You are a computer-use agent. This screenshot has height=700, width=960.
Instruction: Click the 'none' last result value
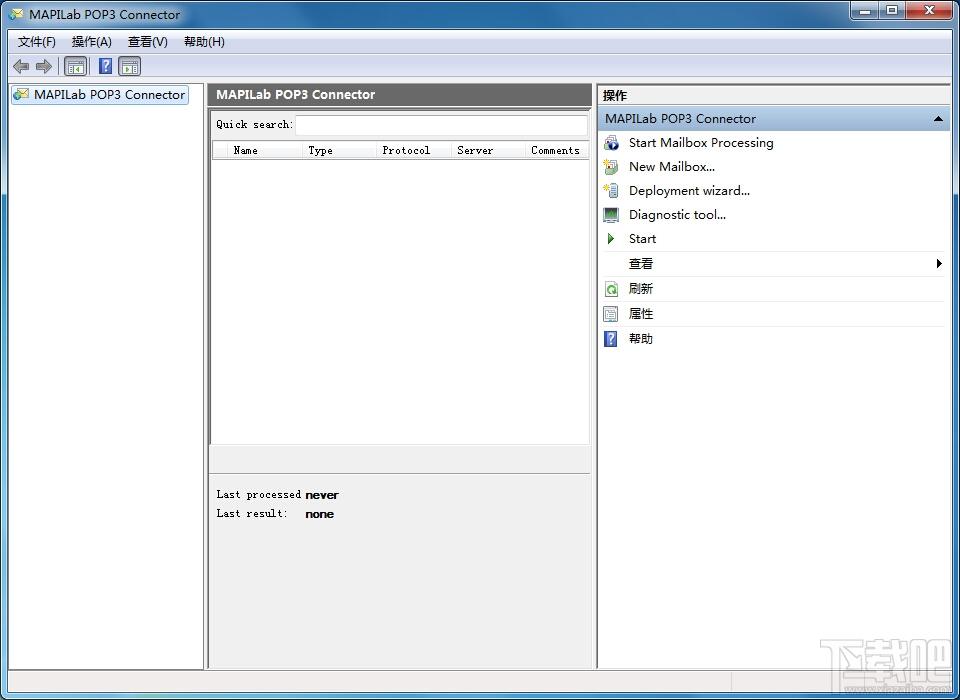[320, 514]
